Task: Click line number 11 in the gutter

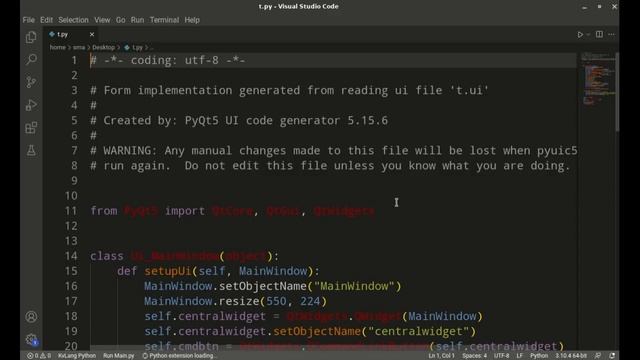Action: click(x=71, y=211)
